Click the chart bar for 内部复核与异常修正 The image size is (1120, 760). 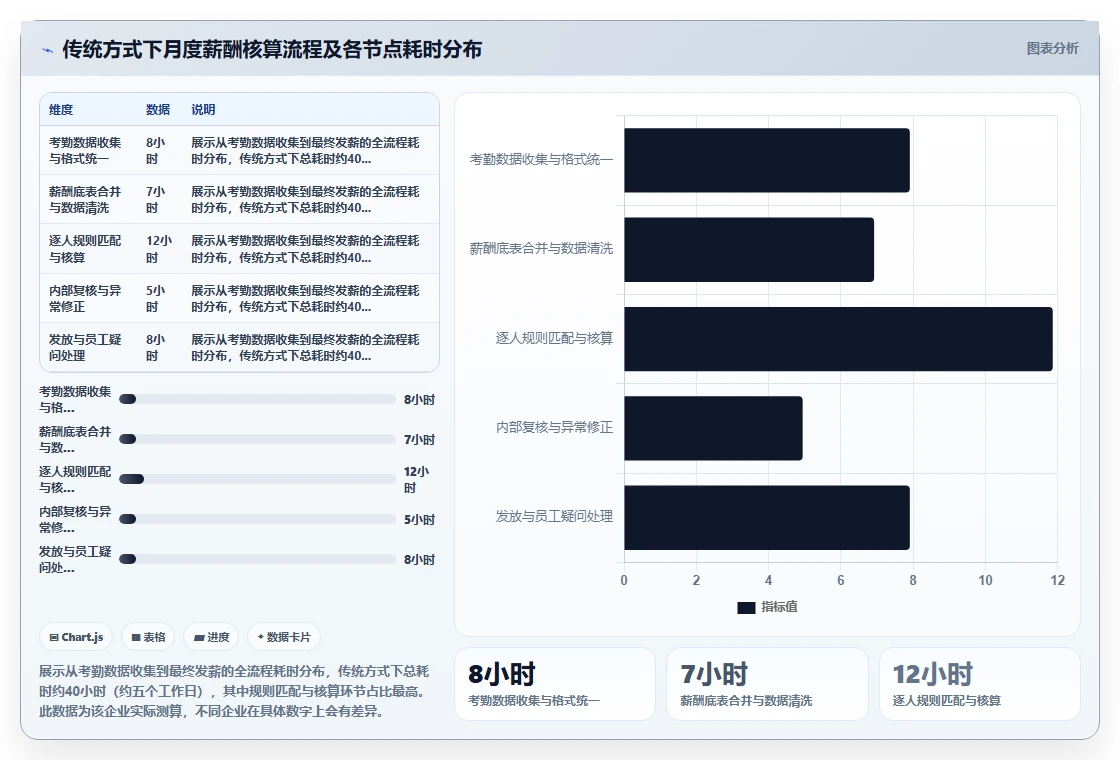pos(713,428)
